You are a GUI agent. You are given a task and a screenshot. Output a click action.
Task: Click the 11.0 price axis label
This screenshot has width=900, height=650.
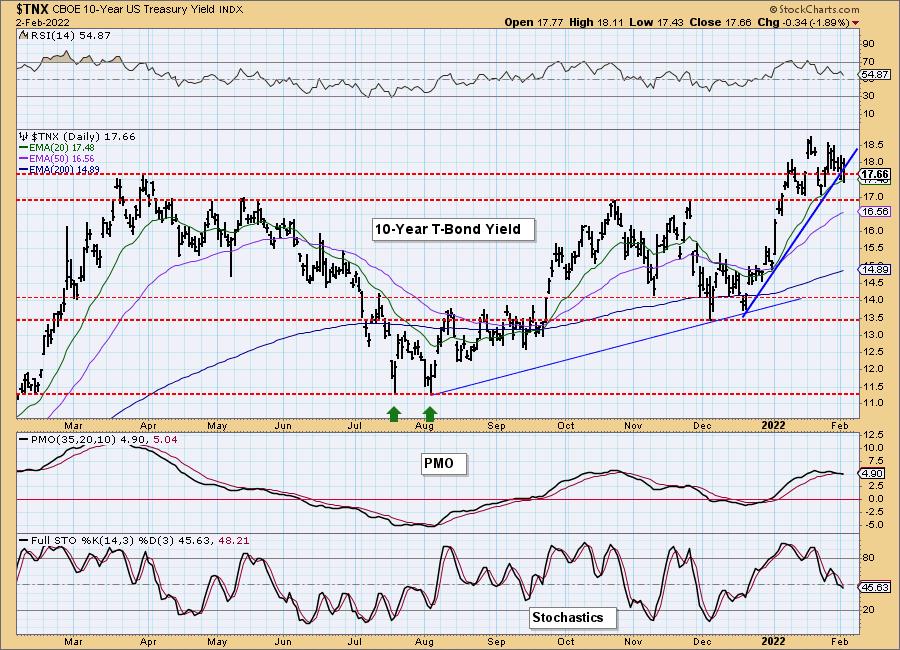872,404
